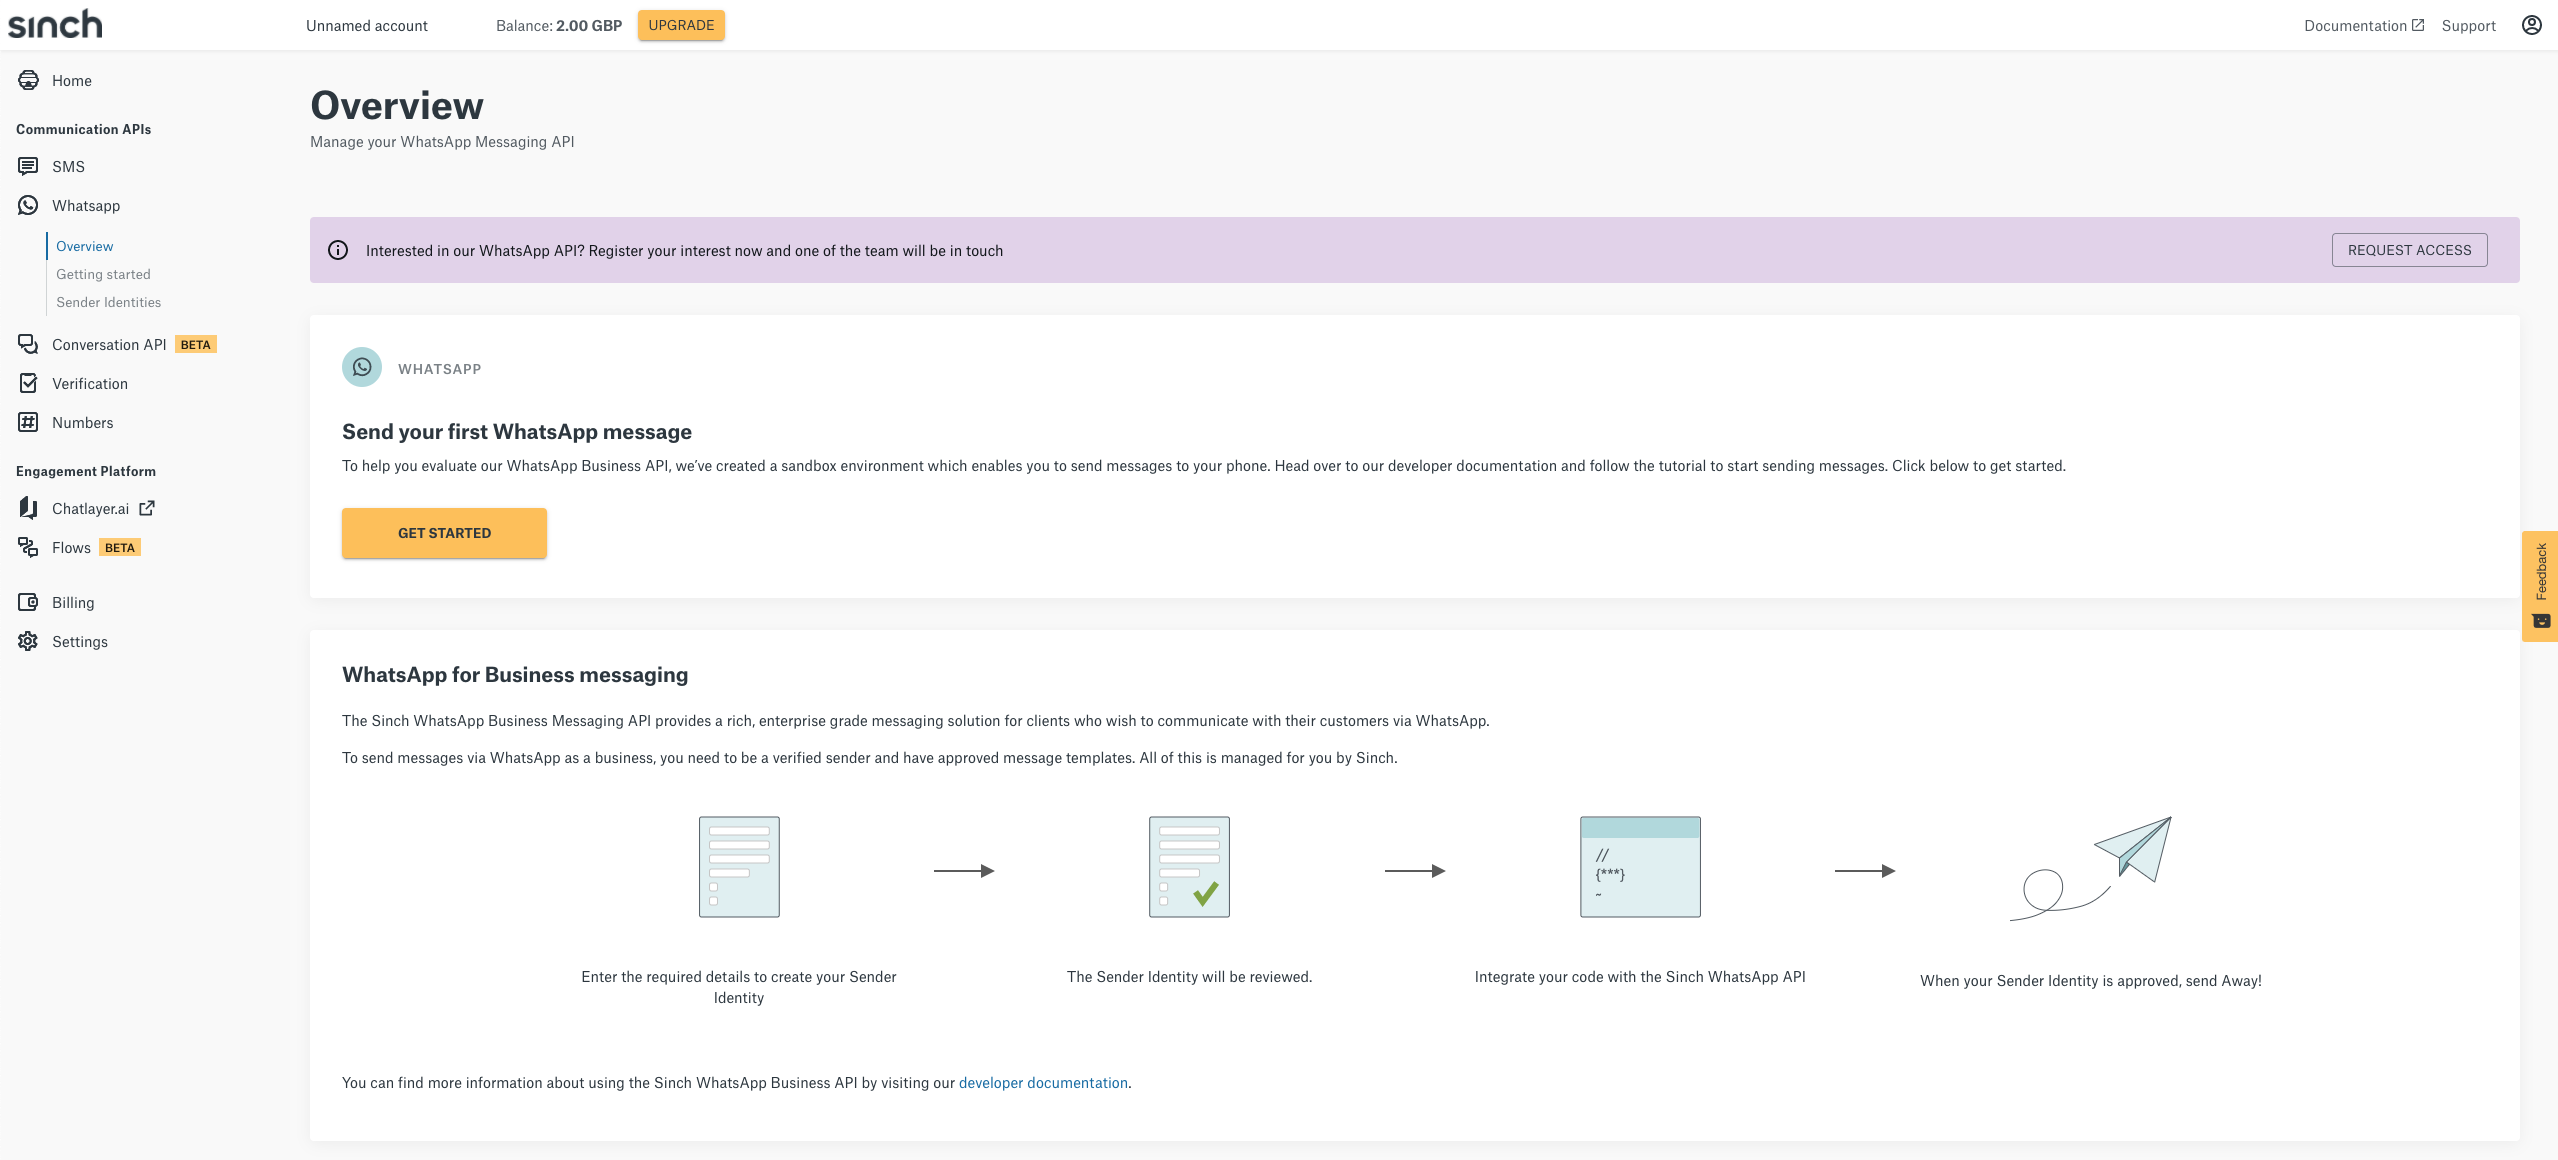Open the Getting started submenu item

click(103, 274)
